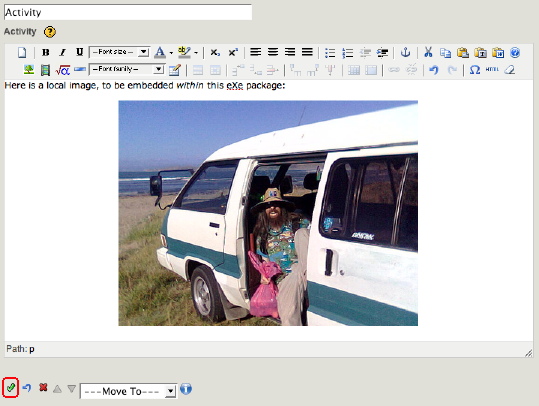
Task: Click the indent icon
Action: (382, 53)
